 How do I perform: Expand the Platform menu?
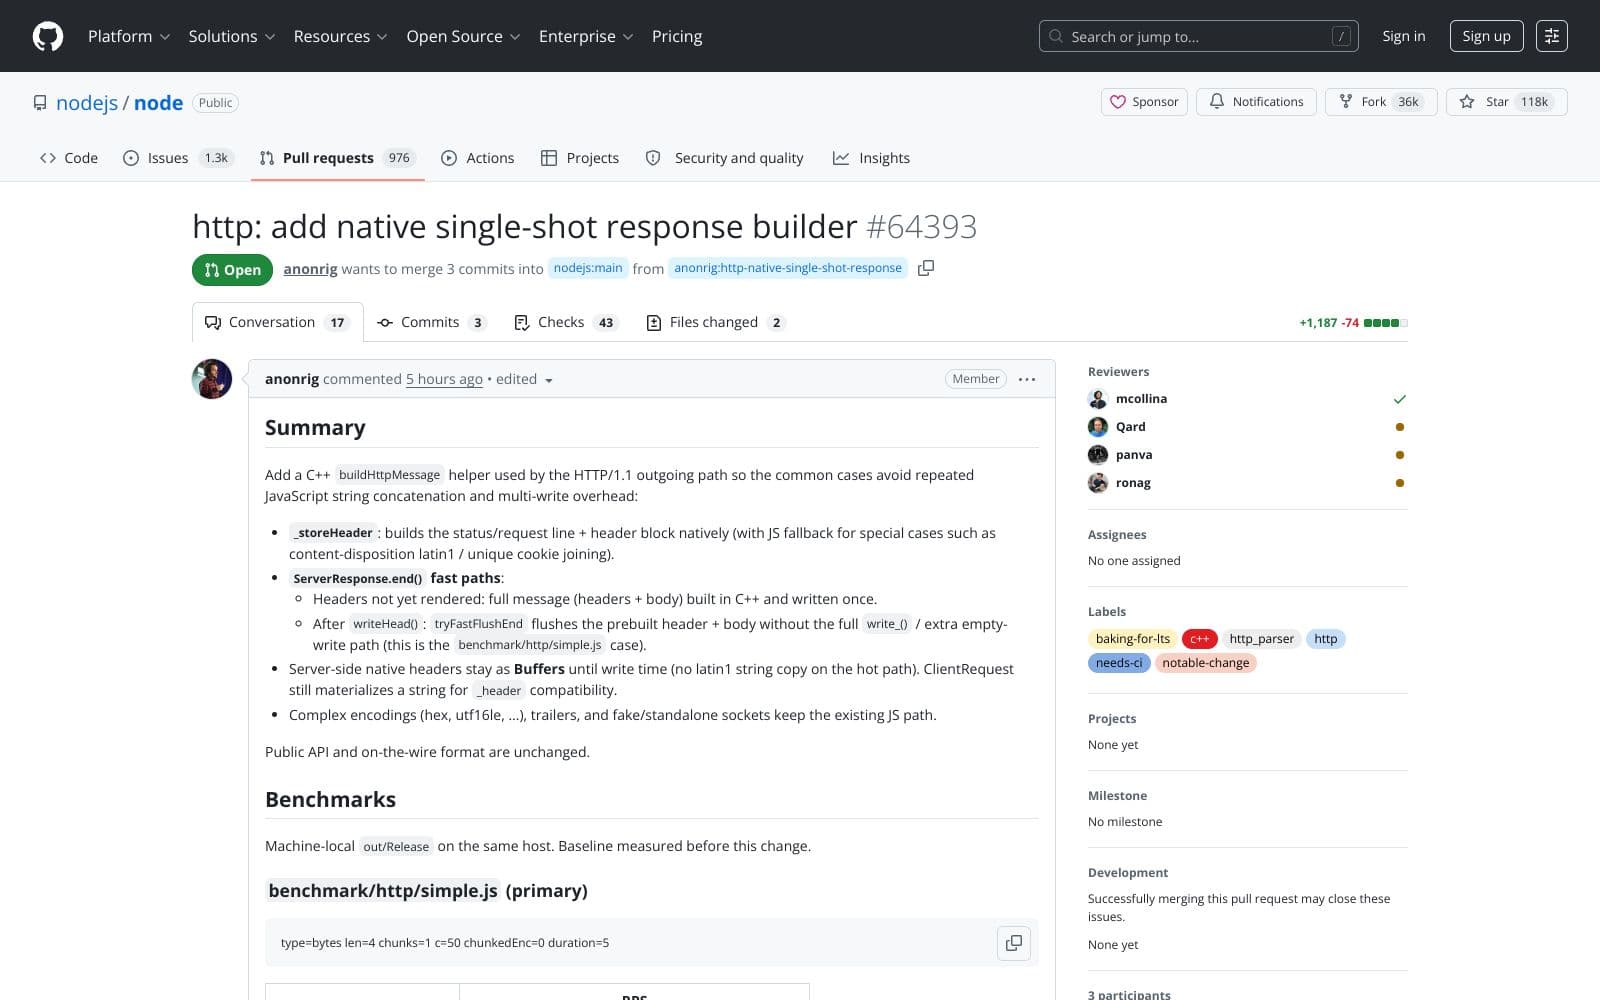coord(129,36)
